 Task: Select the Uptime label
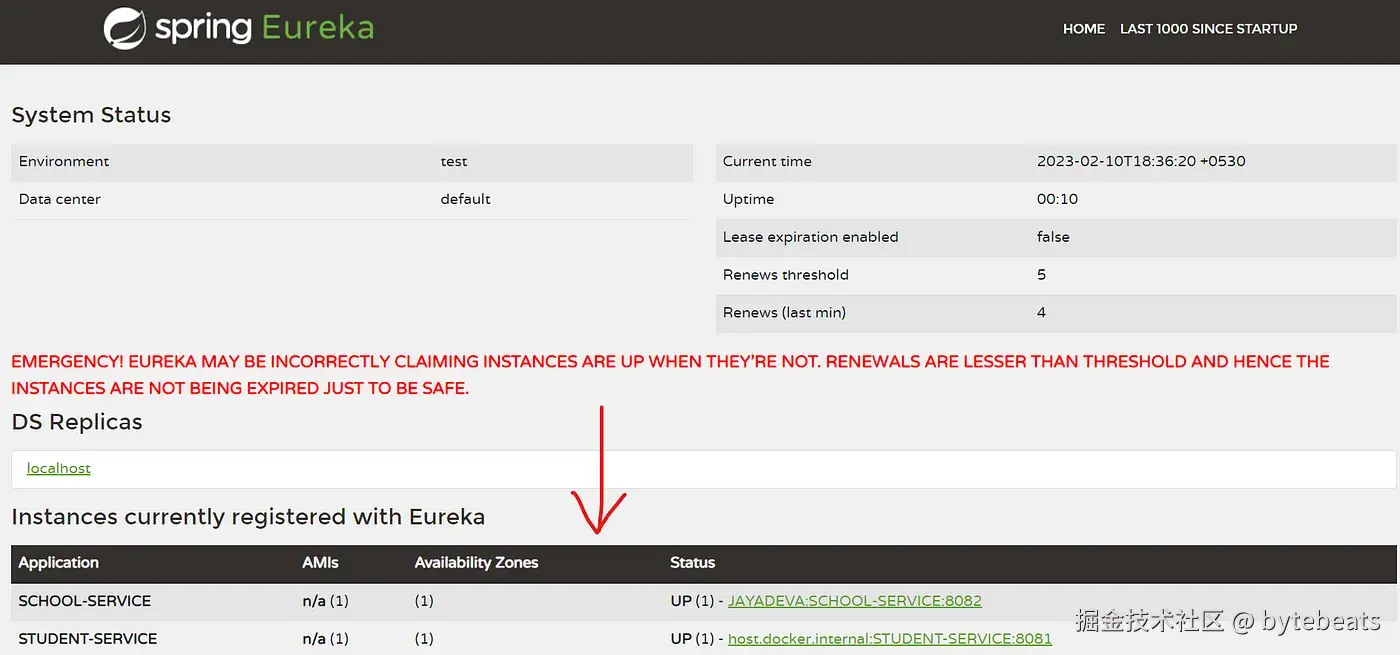pos(749,199)
